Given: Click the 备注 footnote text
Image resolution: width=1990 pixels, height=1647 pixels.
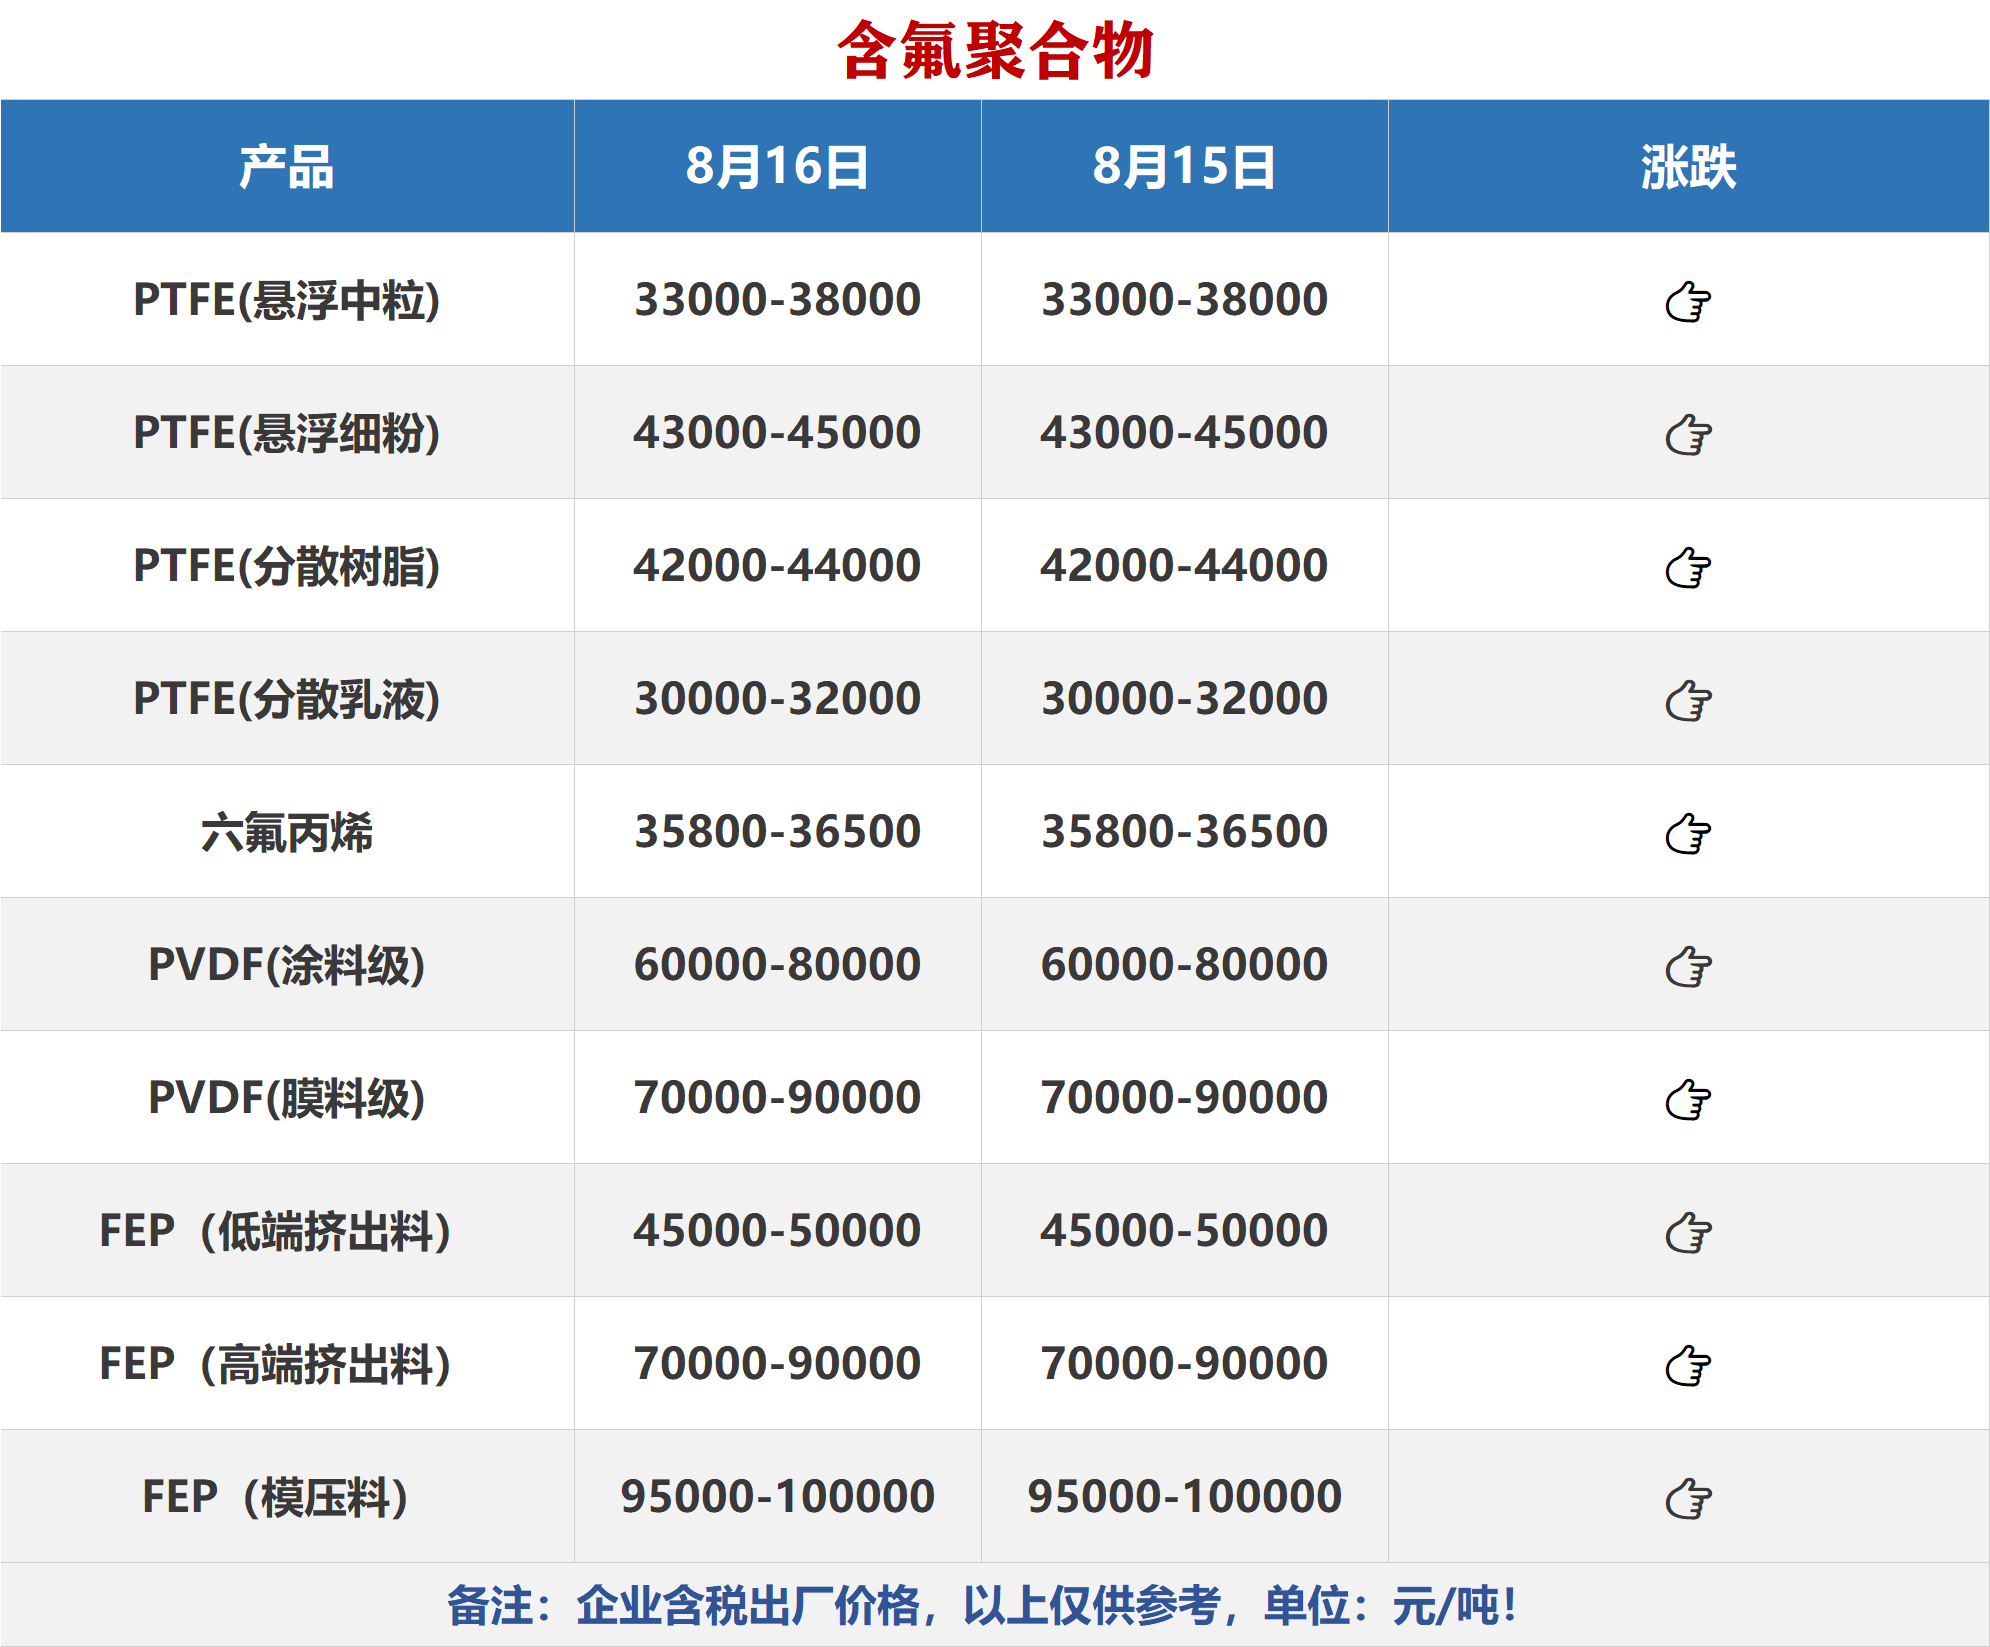Looking at the screenshot, I should tap(980, 1606).
